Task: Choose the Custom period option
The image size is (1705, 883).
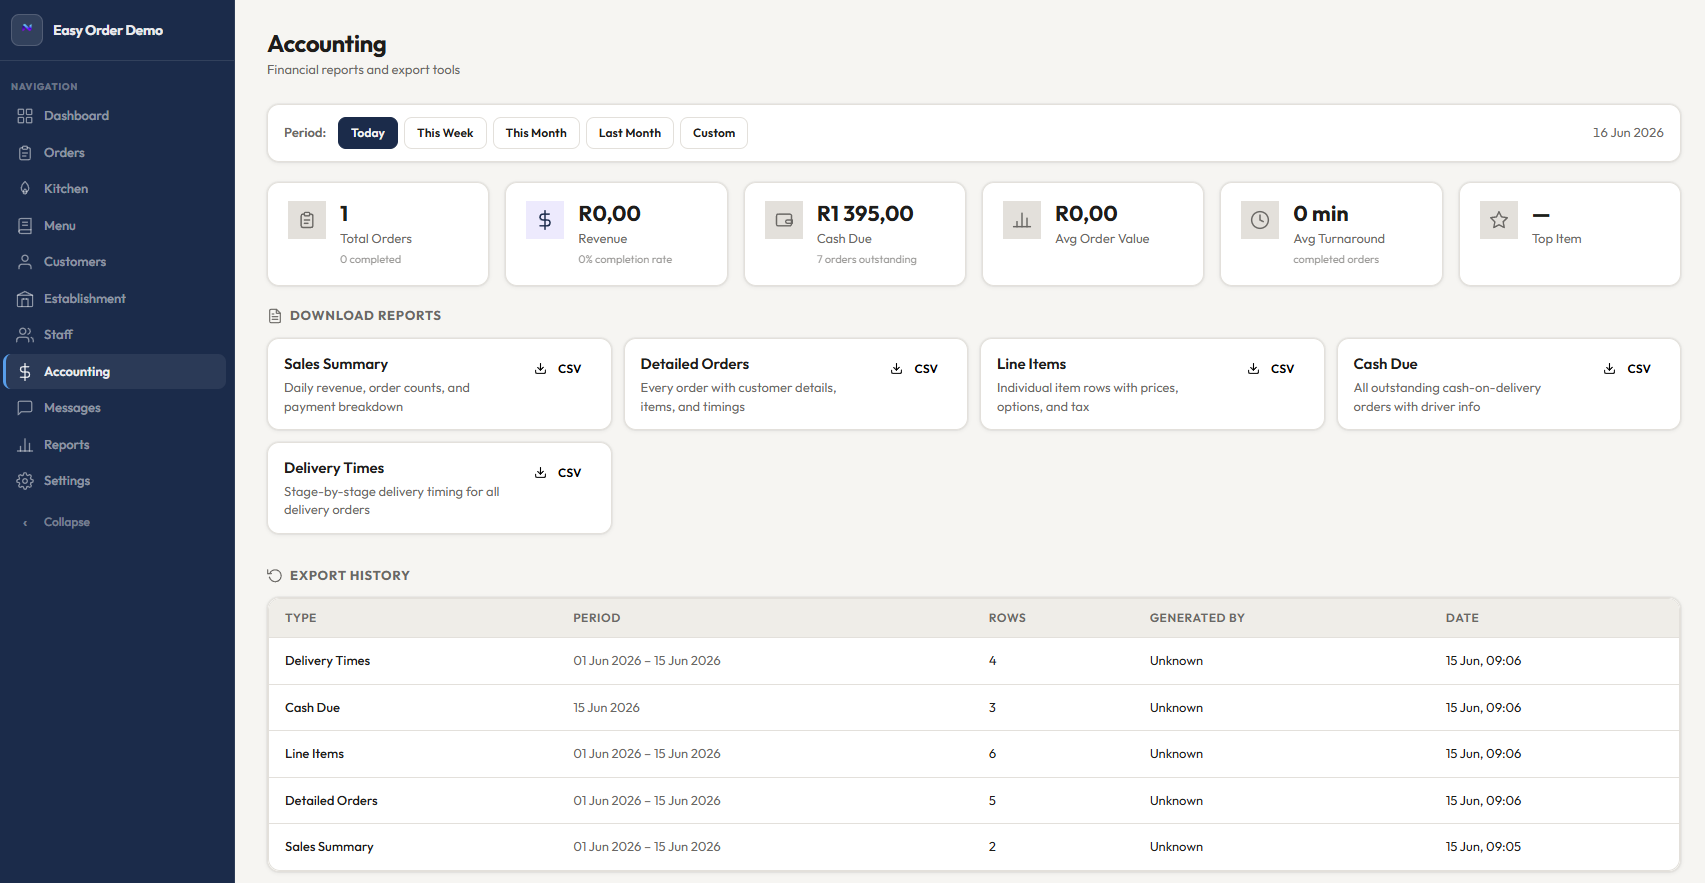Action: [714, 133]
